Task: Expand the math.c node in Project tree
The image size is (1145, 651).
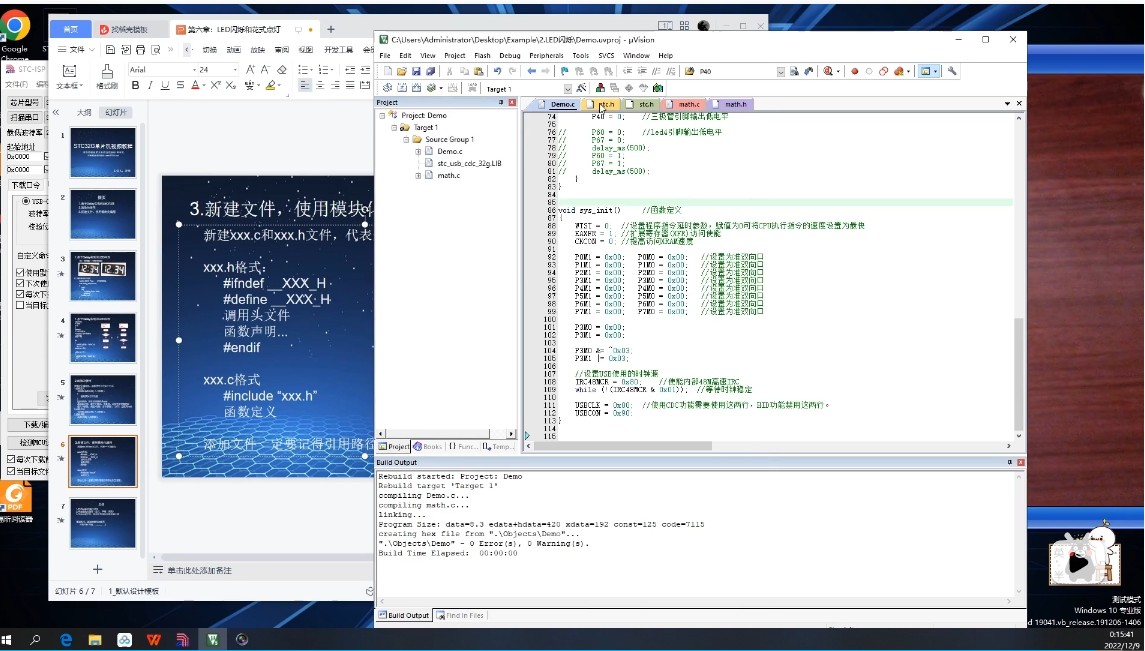Action: (418, 175)
